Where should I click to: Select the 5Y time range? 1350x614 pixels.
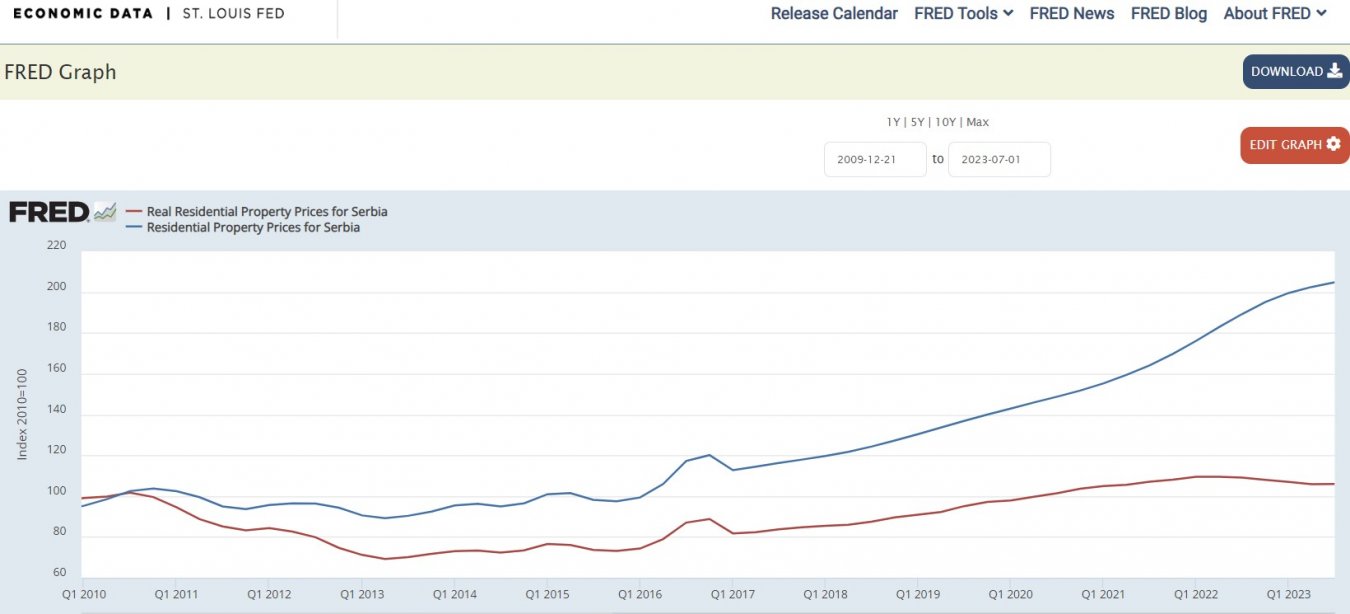[x=917, y=122]
